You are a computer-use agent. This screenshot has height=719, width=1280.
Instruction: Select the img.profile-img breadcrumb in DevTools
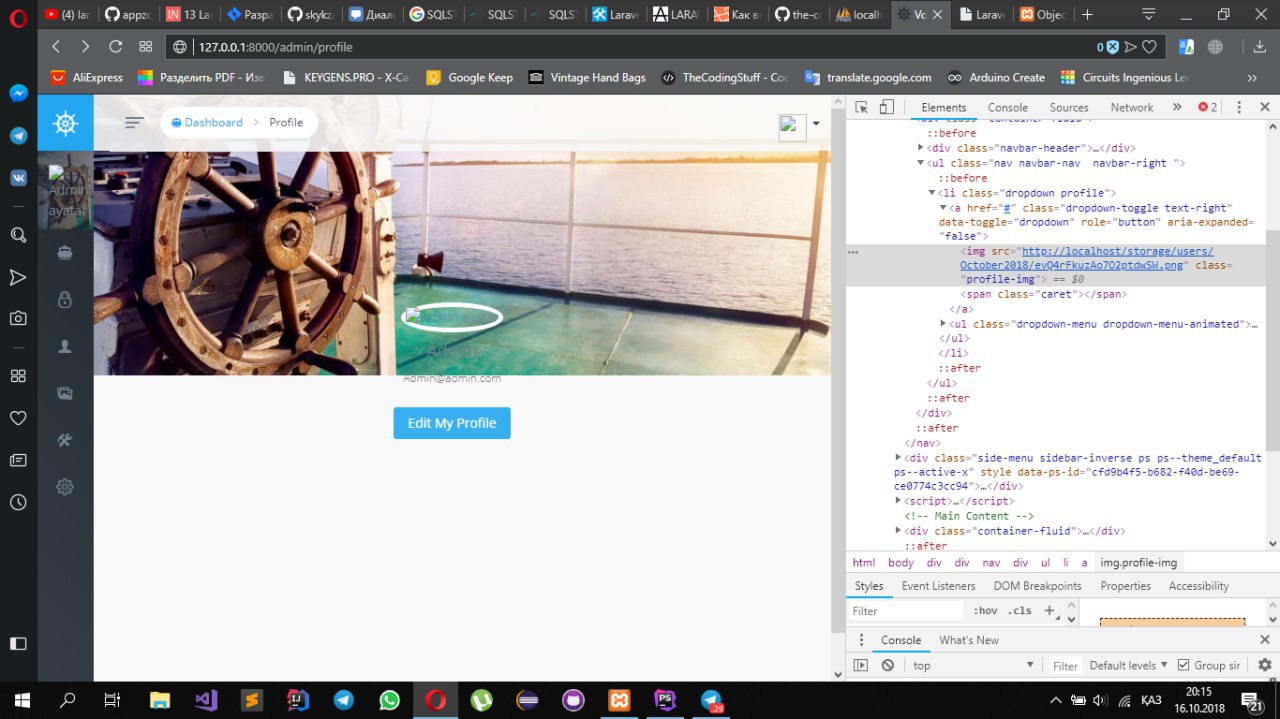tap(1138, 563)
